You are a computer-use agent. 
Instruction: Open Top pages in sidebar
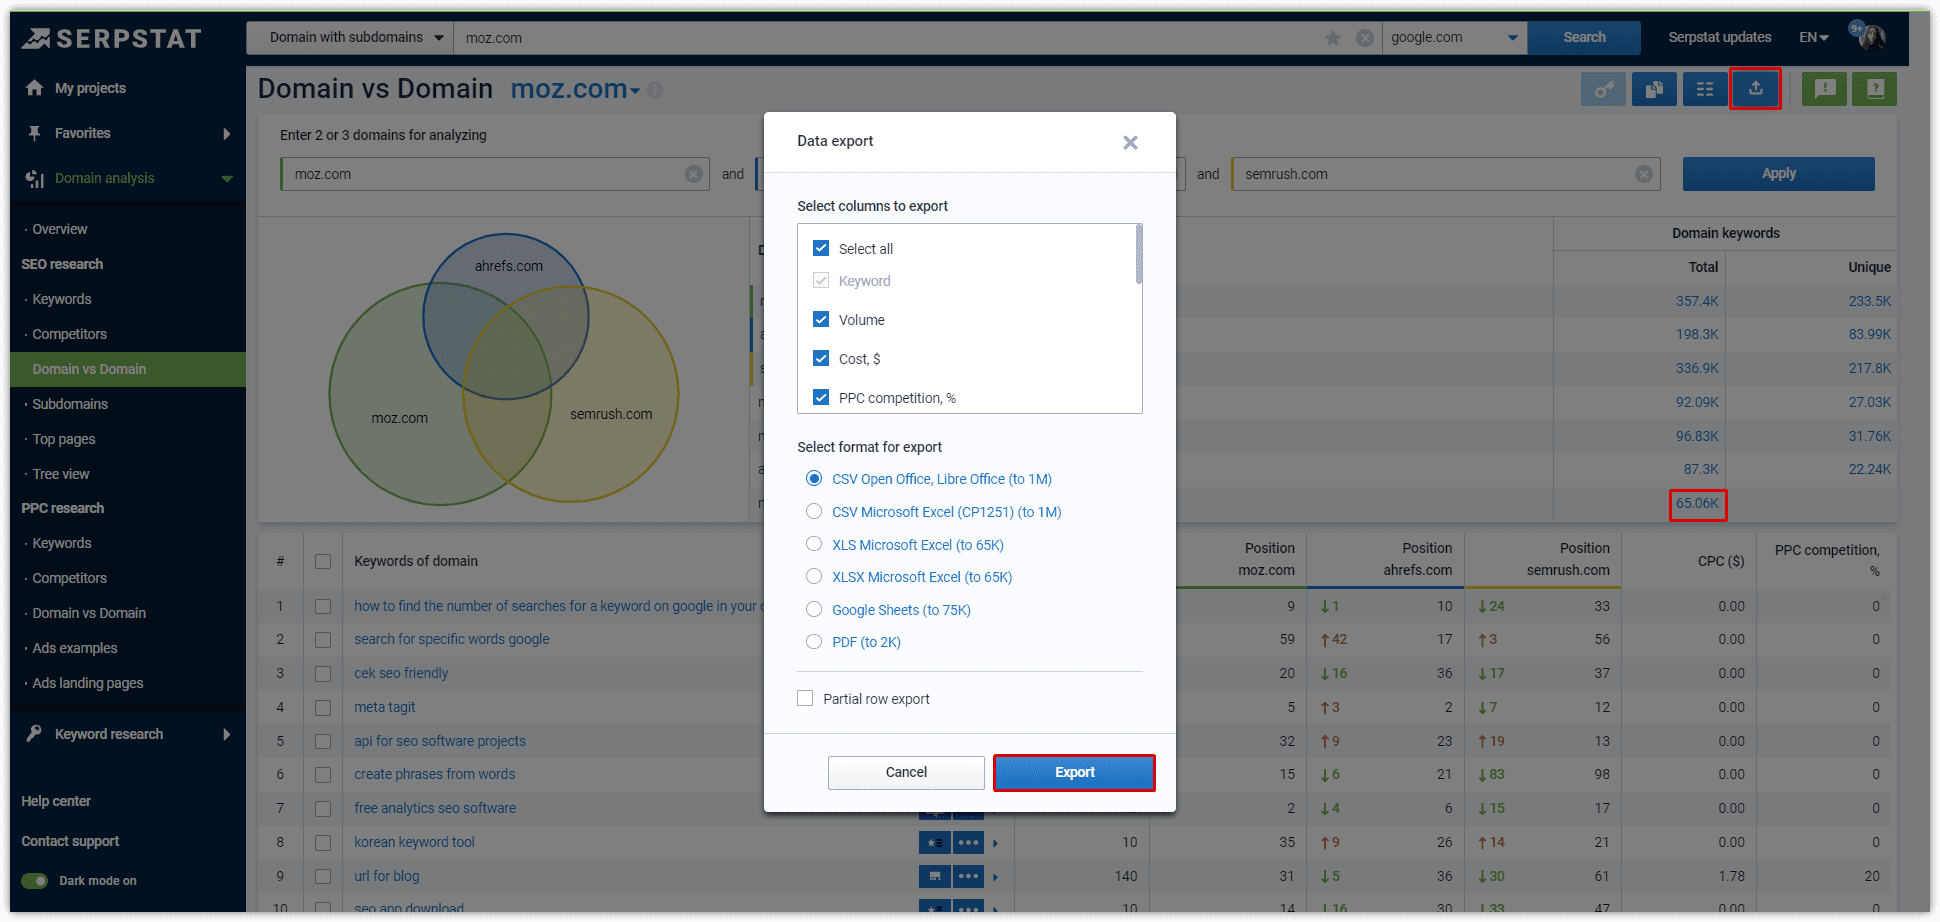pos(64,439)
